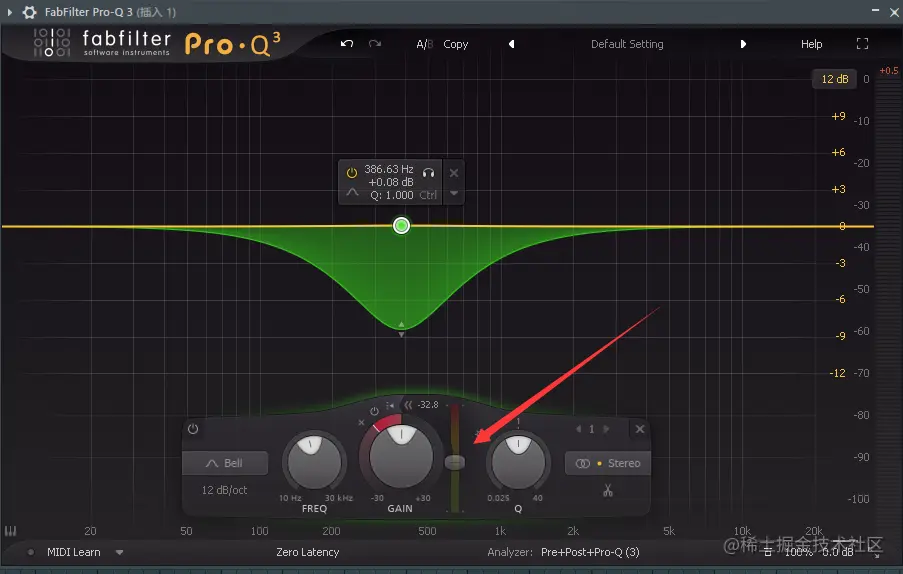Toggle A/B state comparison
This screenshot has height=574, width=903.
(424, 44)
